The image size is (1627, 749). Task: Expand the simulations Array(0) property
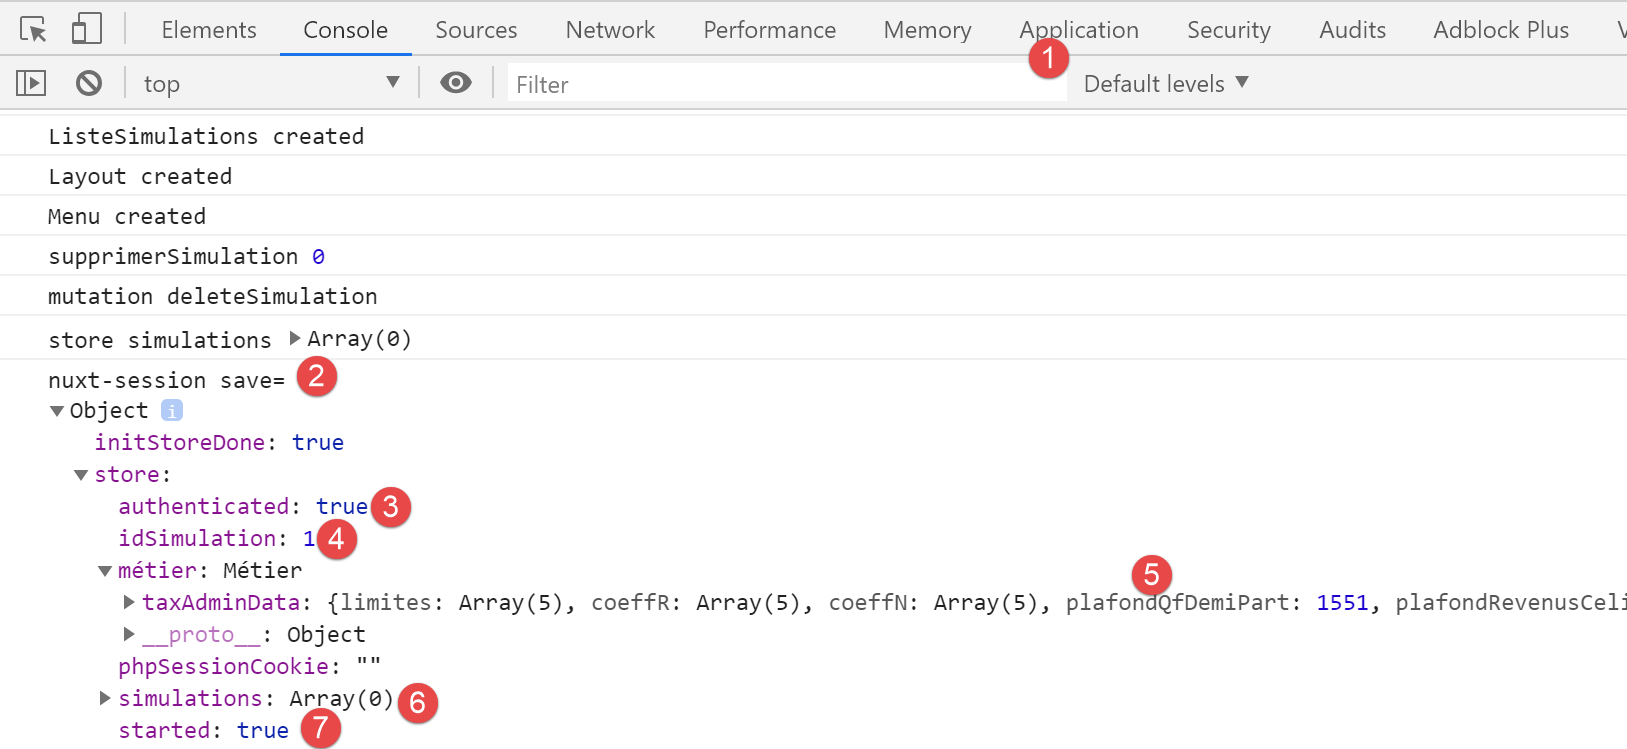(x=105, y=698)
